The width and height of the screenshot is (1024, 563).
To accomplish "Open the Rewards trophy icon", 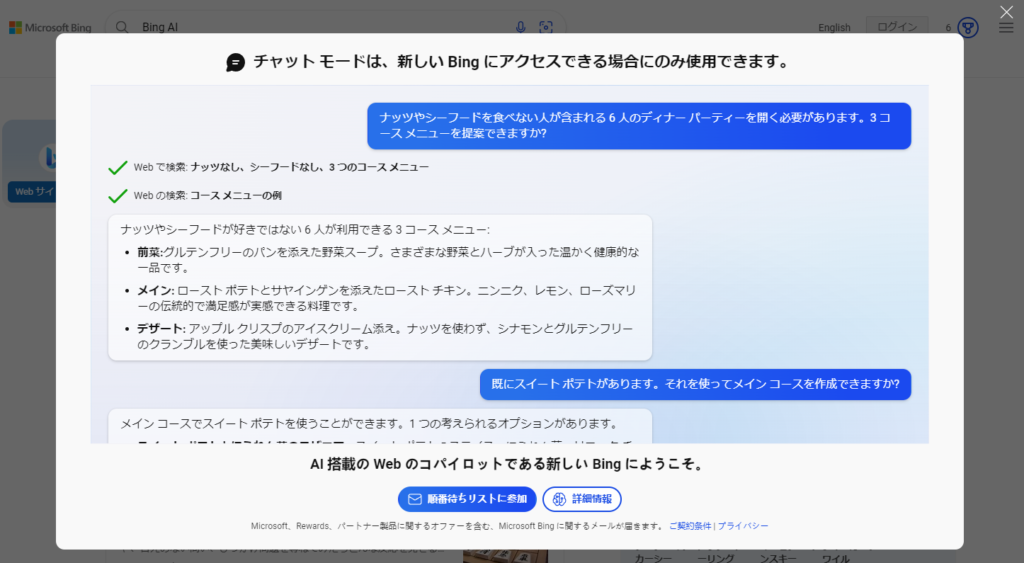I will click(968, 27).
